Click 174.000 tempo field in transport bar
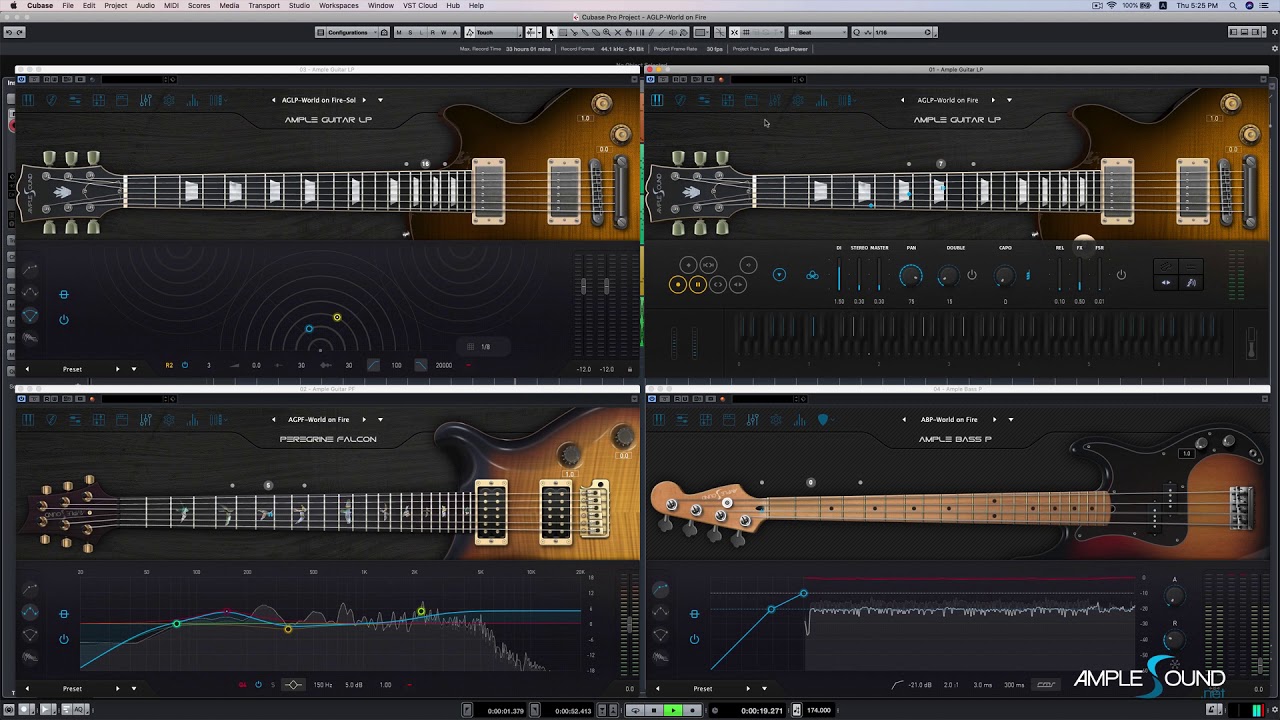This screenshot has height=720, width=1280. (819, 711)
